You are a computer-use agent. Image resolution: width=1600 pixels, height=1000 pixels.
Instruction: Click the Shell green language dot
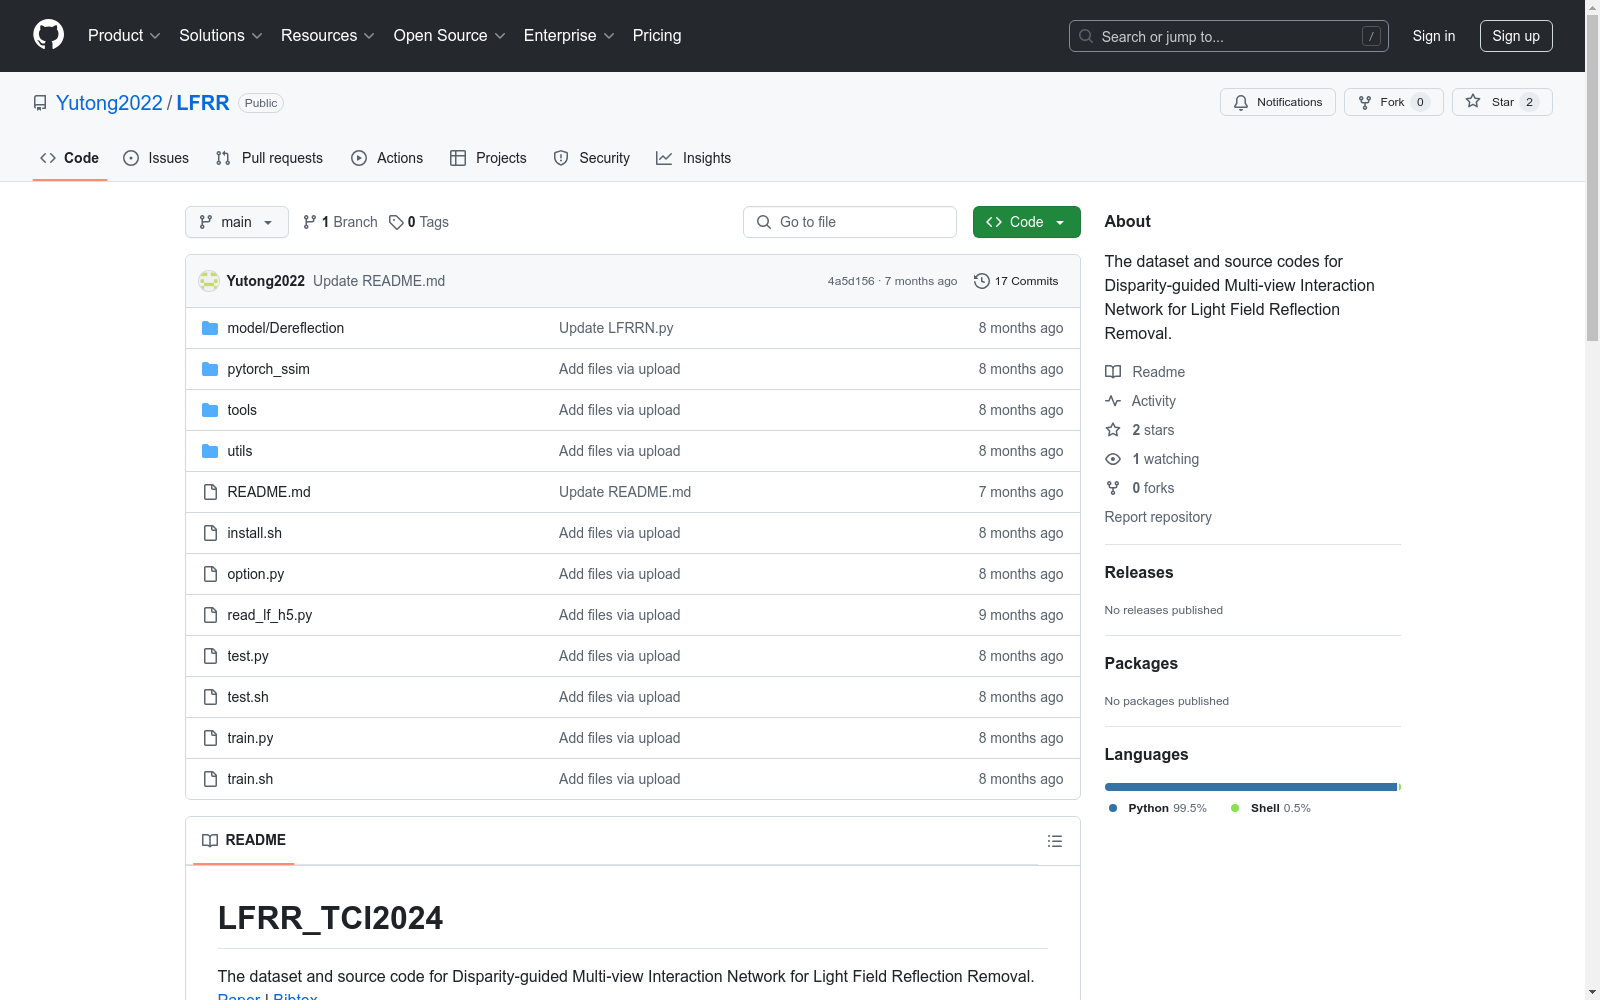coord(1235,808)
